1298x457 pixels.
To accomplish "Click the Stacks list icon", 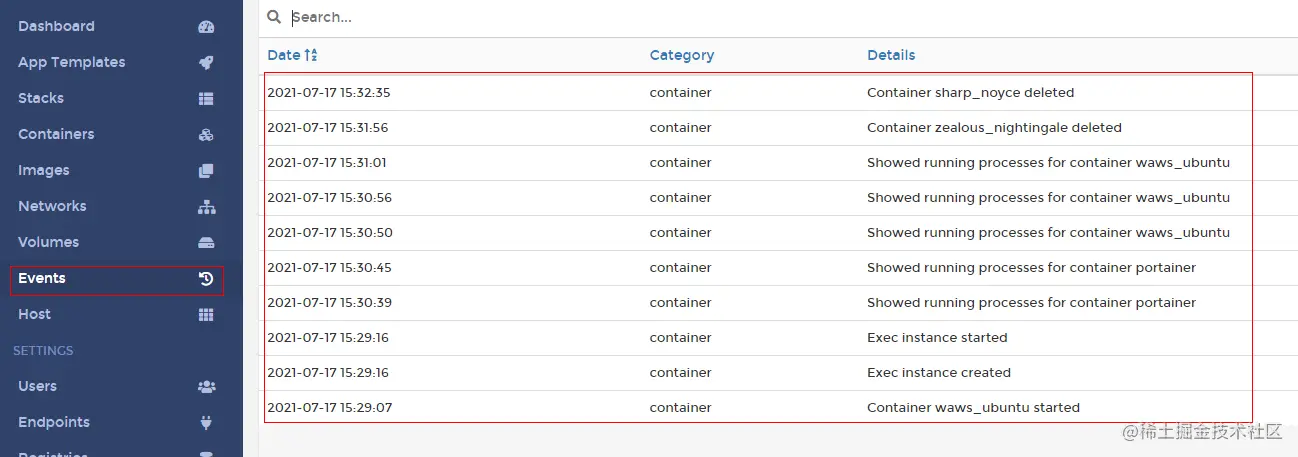I will tap(206, 99).
